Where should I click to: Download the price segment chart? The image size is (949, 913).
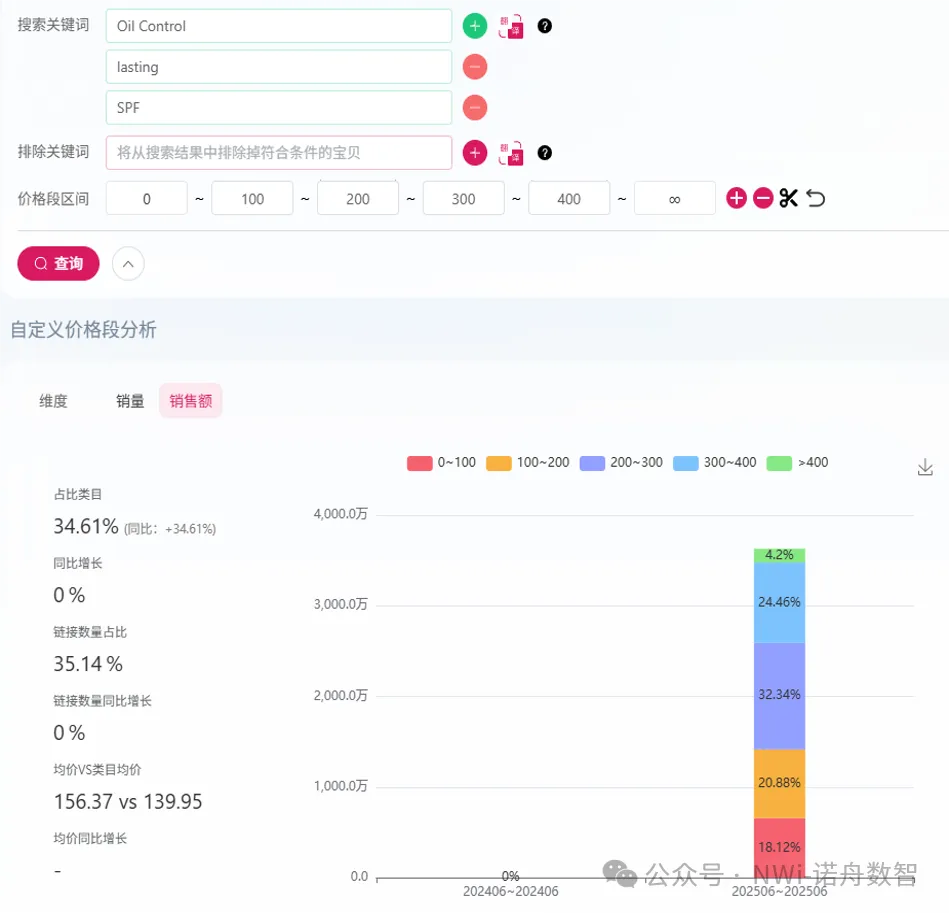[925, 467]
